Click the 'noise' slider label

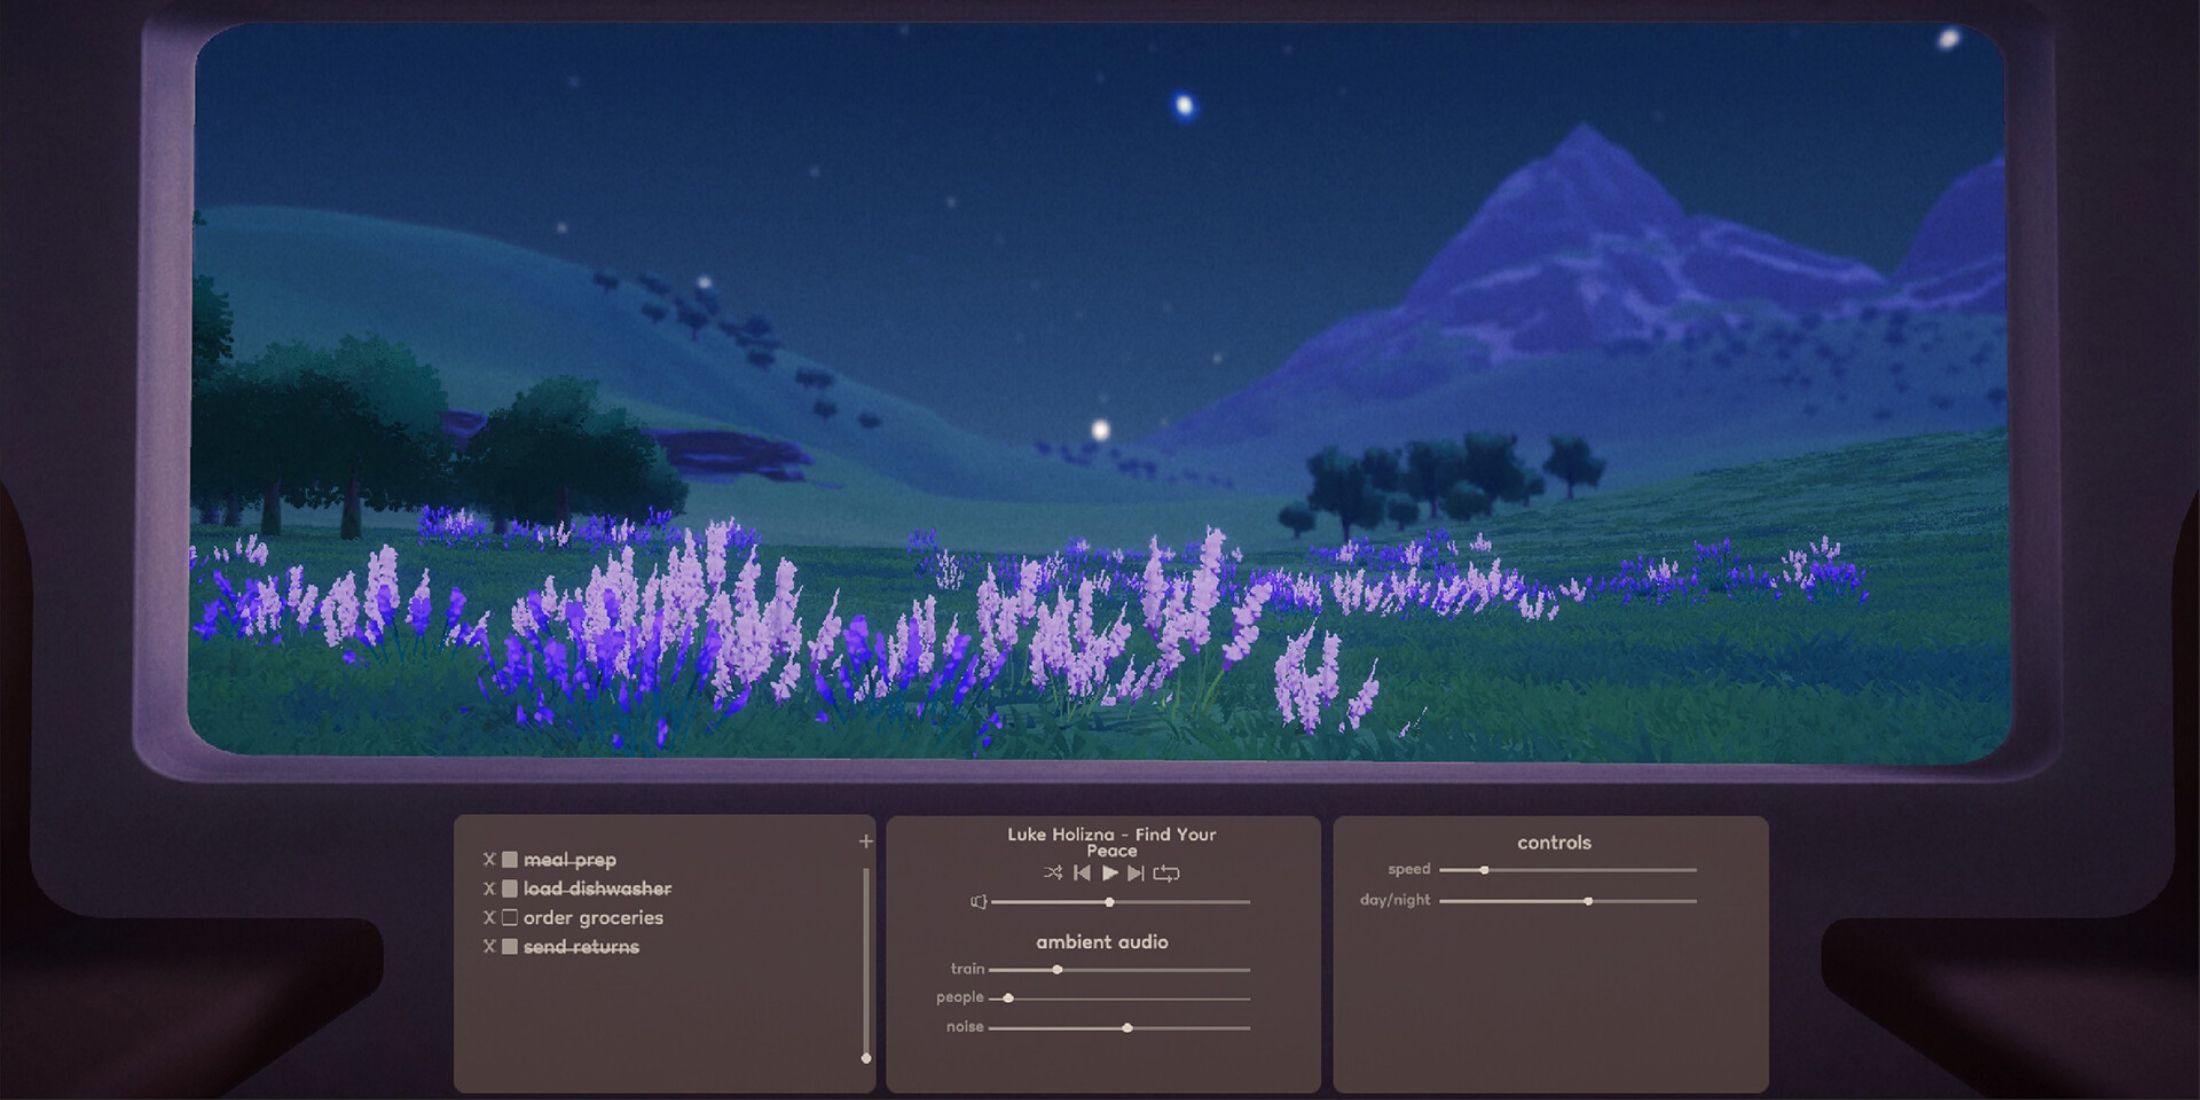[x=965, y=1027]
